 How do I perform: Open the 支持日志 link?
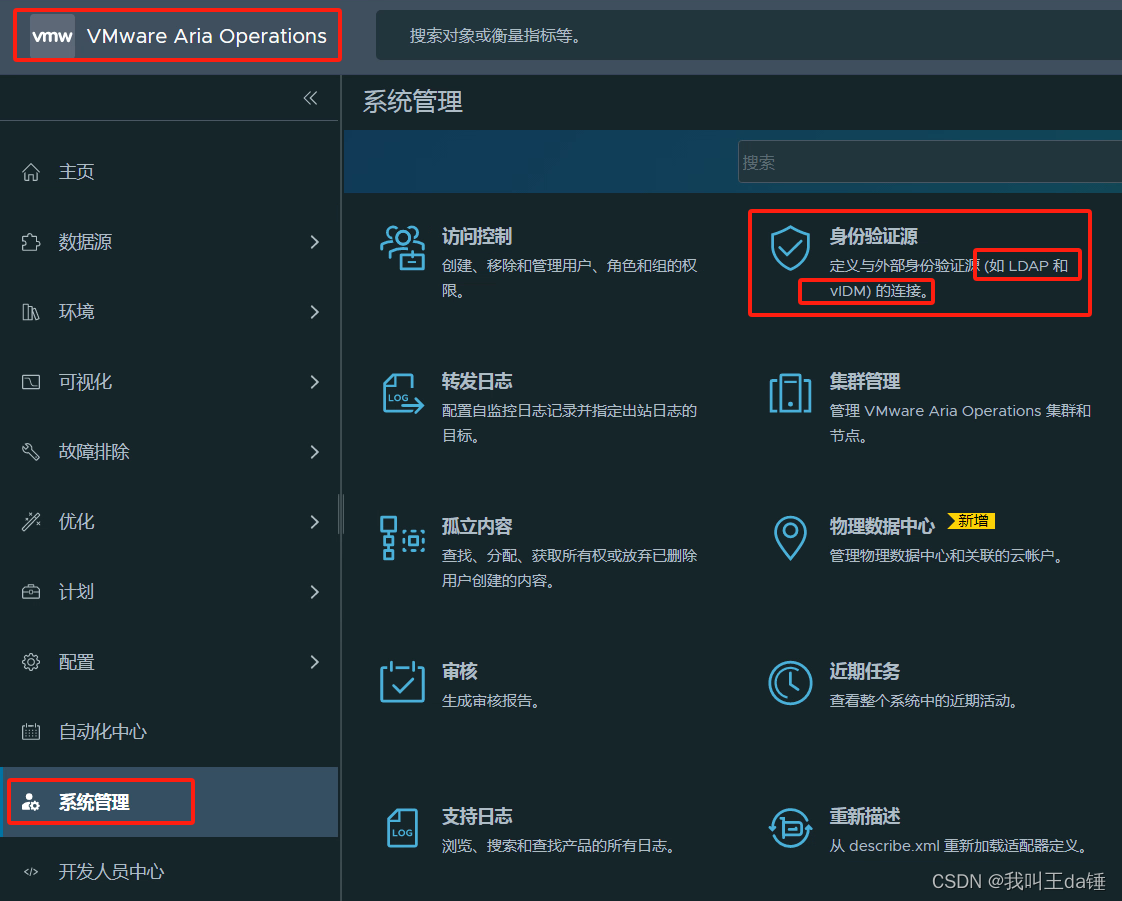point(477,816)
